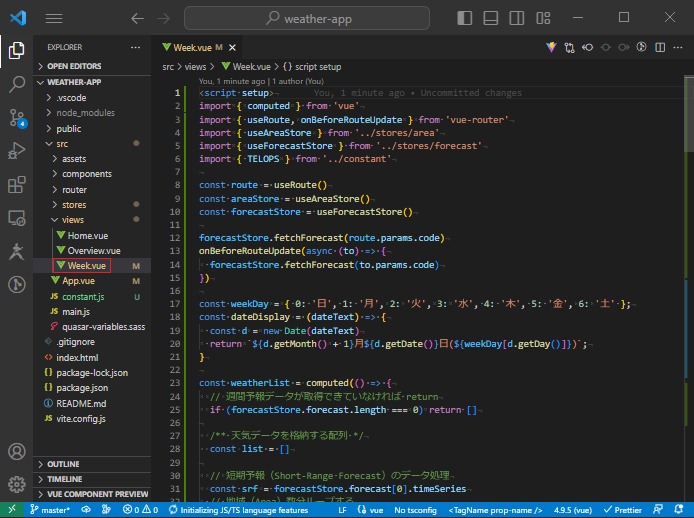The width and height of the screenshot is (694, 518).
Task: Collapse the src folder
Action: [x=92, y=144]
